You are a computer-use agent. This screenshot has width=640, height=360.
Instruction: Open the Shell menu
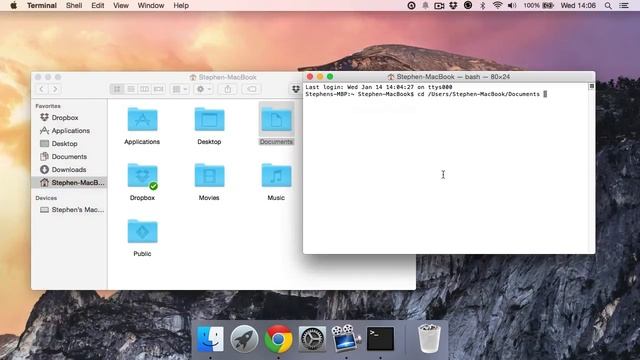click(74, 5)
